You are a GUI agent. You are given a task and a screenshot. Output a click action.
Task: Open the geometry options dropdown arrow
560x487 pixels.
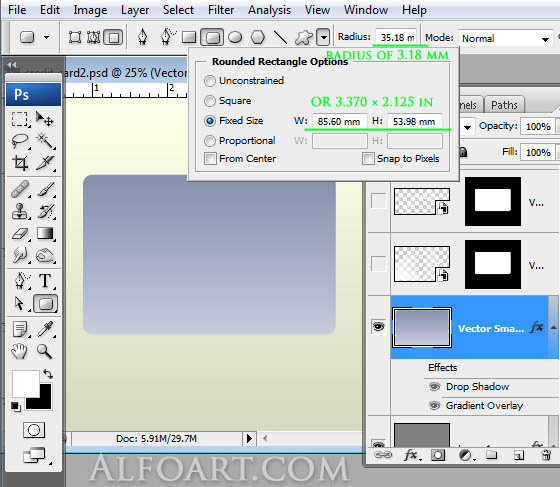point(323,37)
